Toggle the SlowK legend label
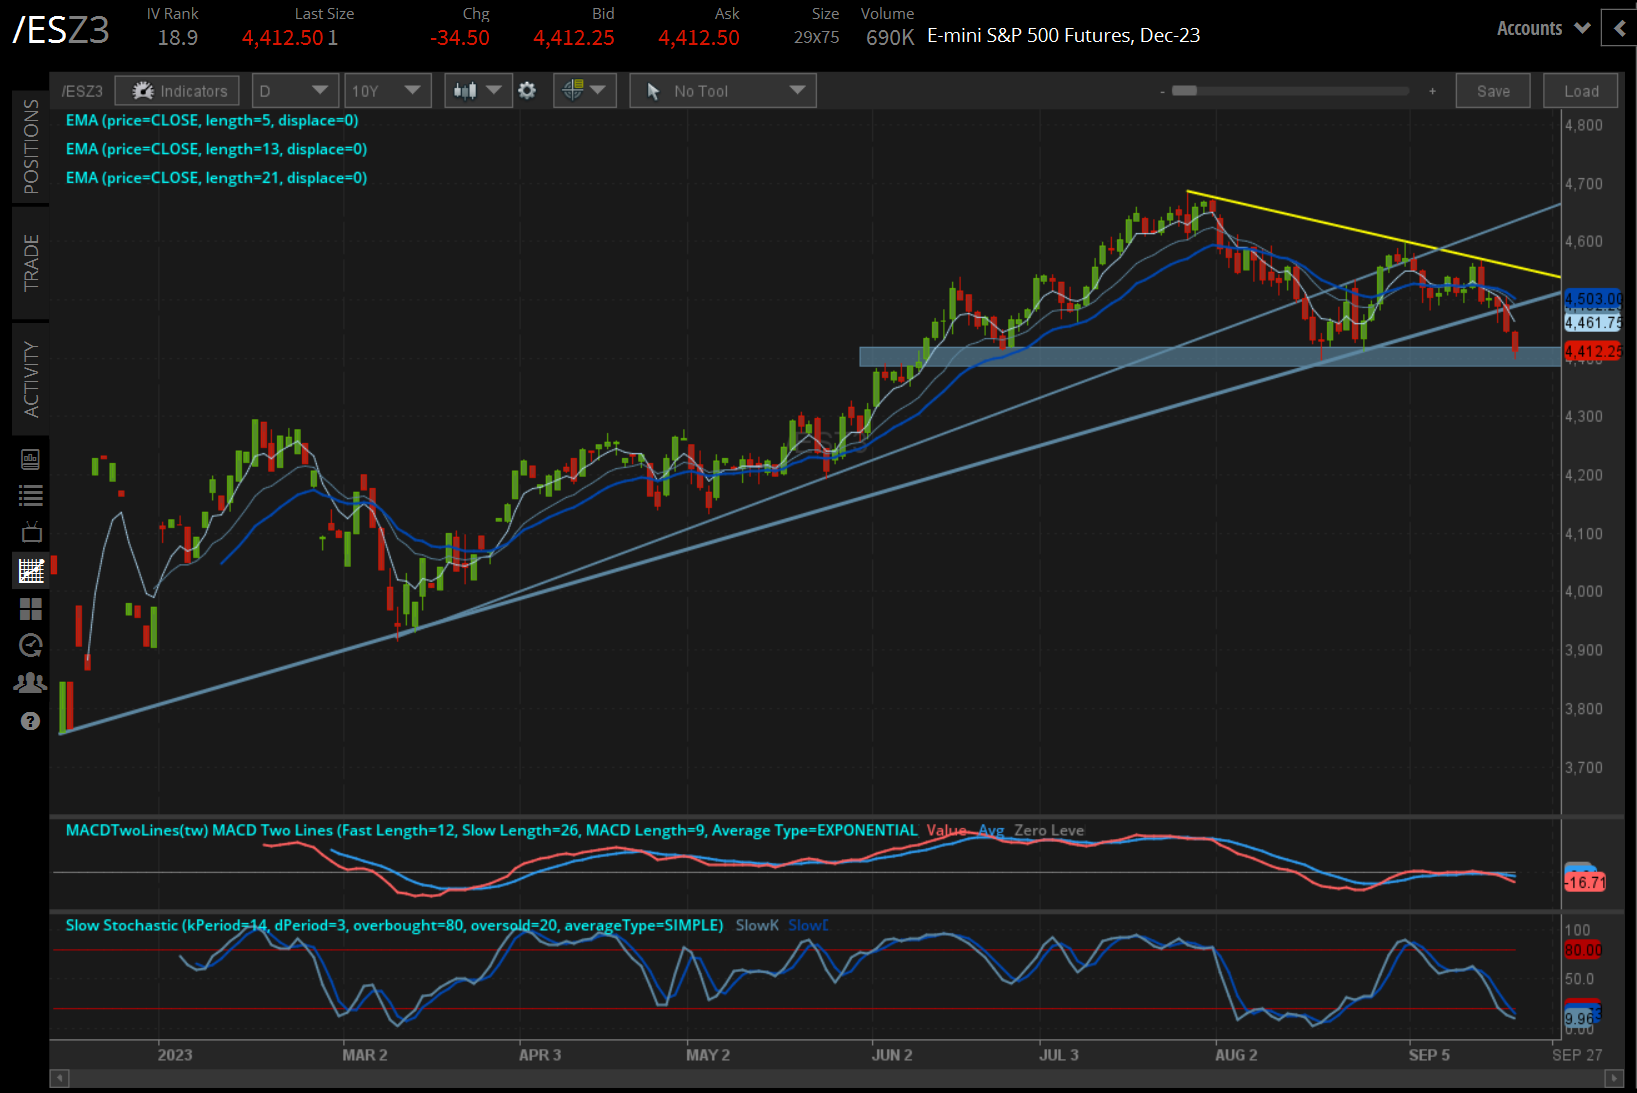This screenshot has height=1093, width=1637. click(757, 925)
